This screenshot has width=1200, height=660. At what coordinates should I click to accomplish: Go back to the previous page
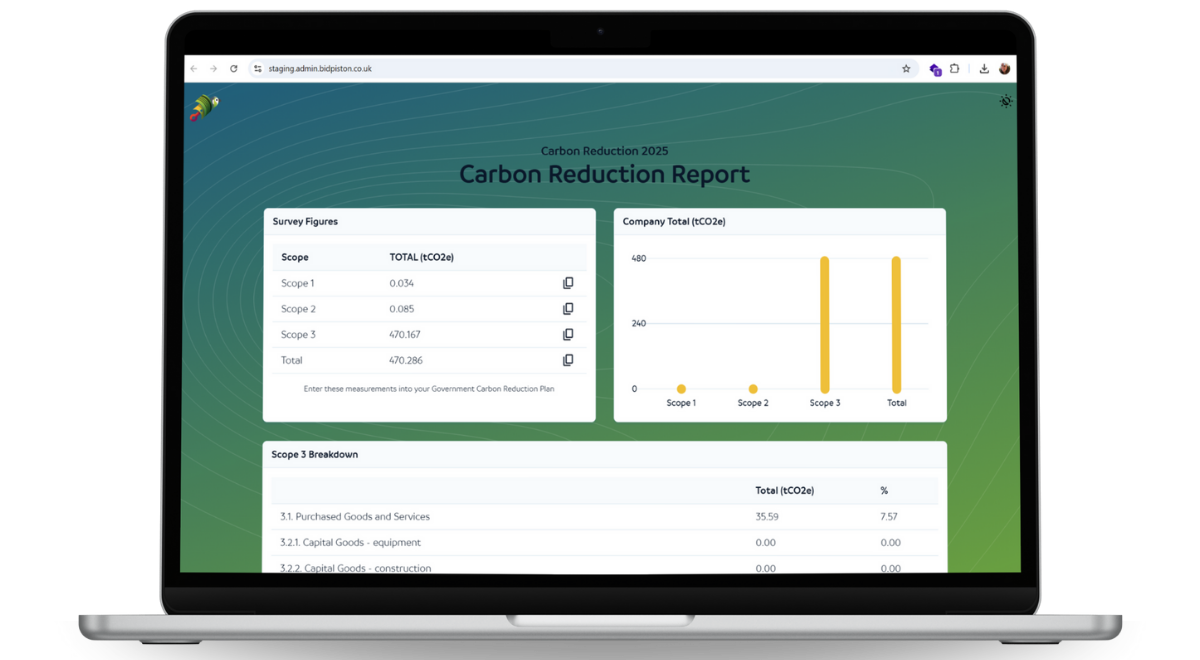pos(194,69)
